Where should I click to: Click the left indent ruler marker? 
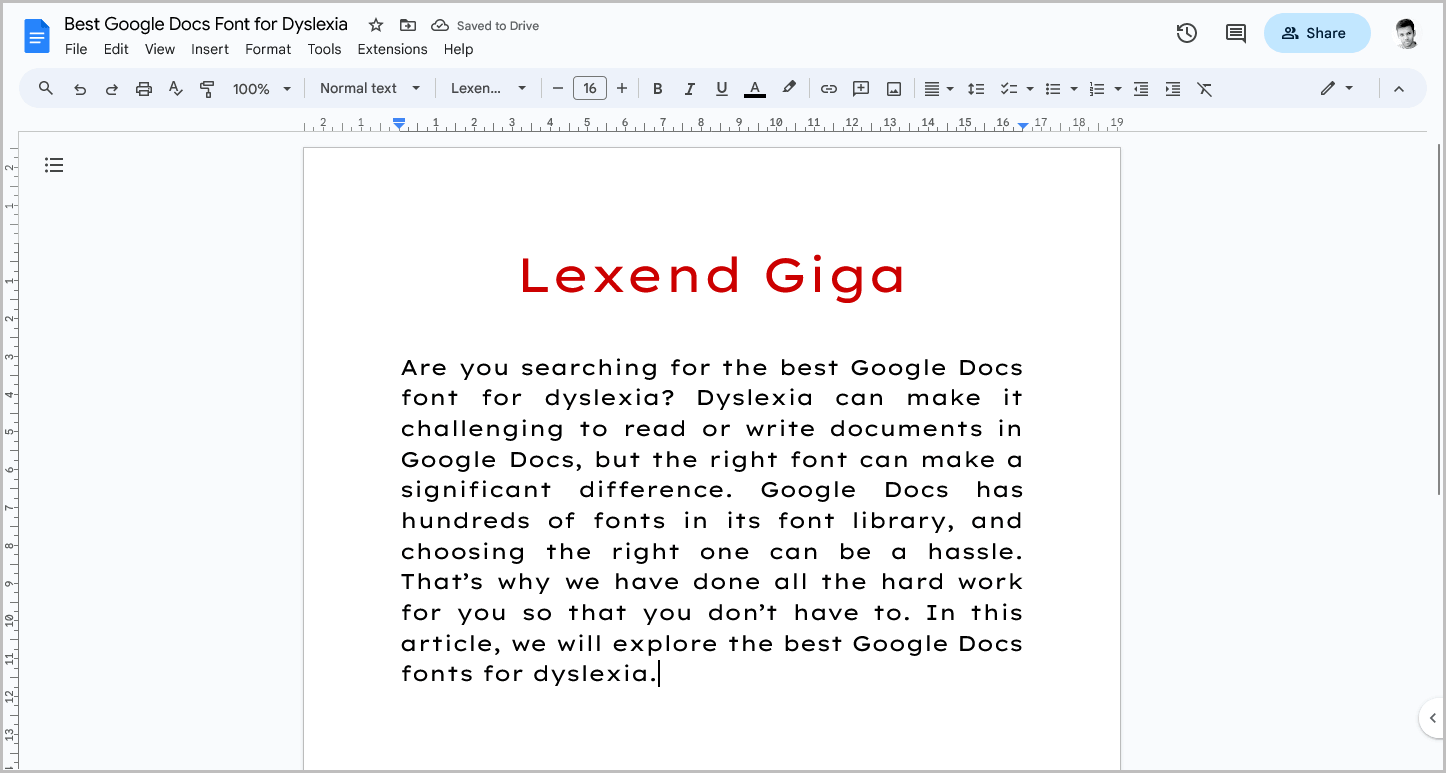tap(399, 124)
